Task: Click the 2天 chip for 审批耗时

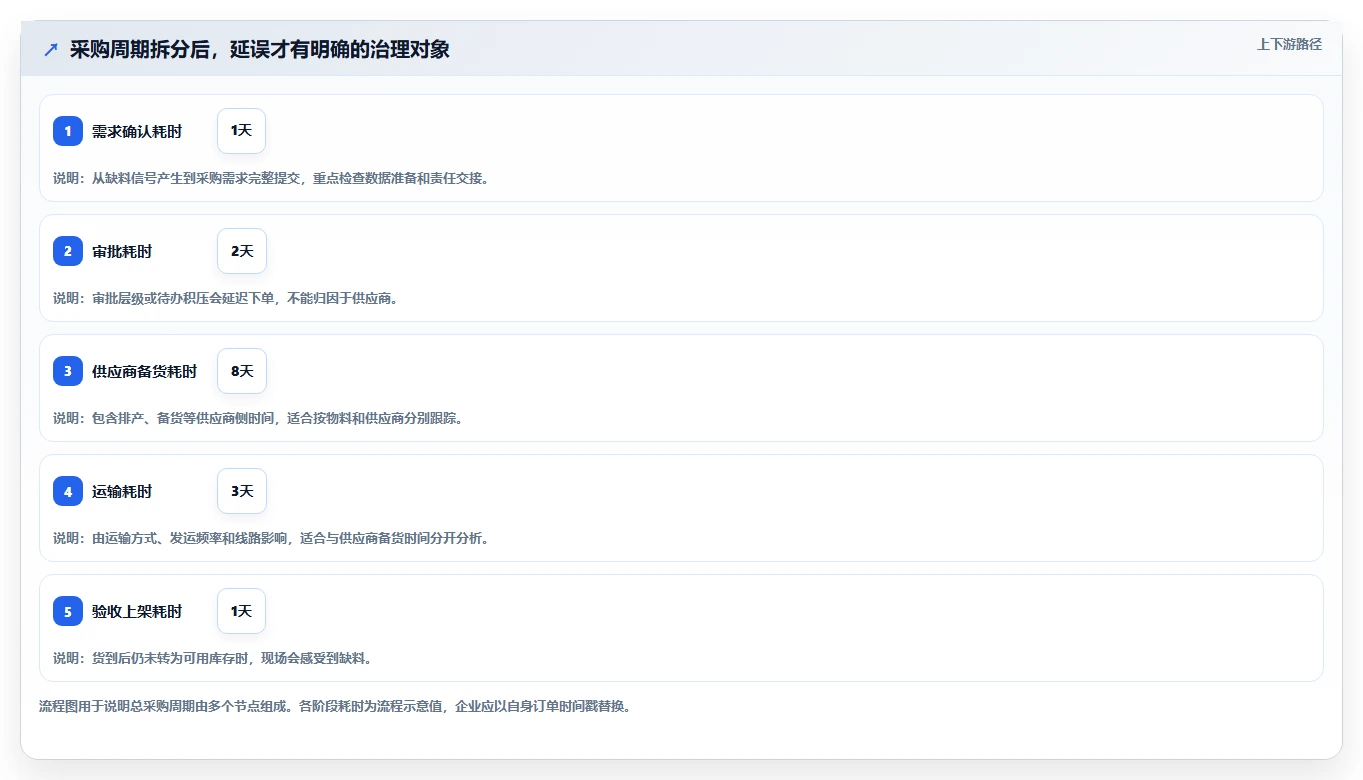Action: coord(242,251)
